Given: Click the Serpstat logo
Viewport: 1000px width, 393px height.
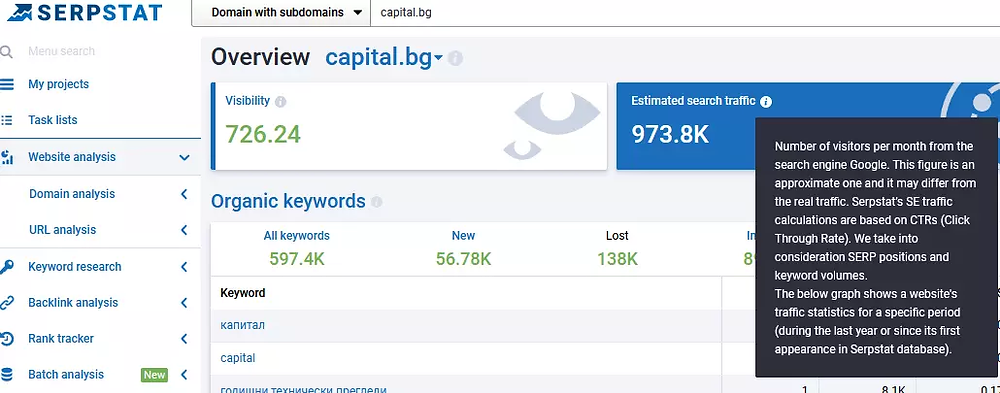Looking at the screenshot, I should 85,12.
